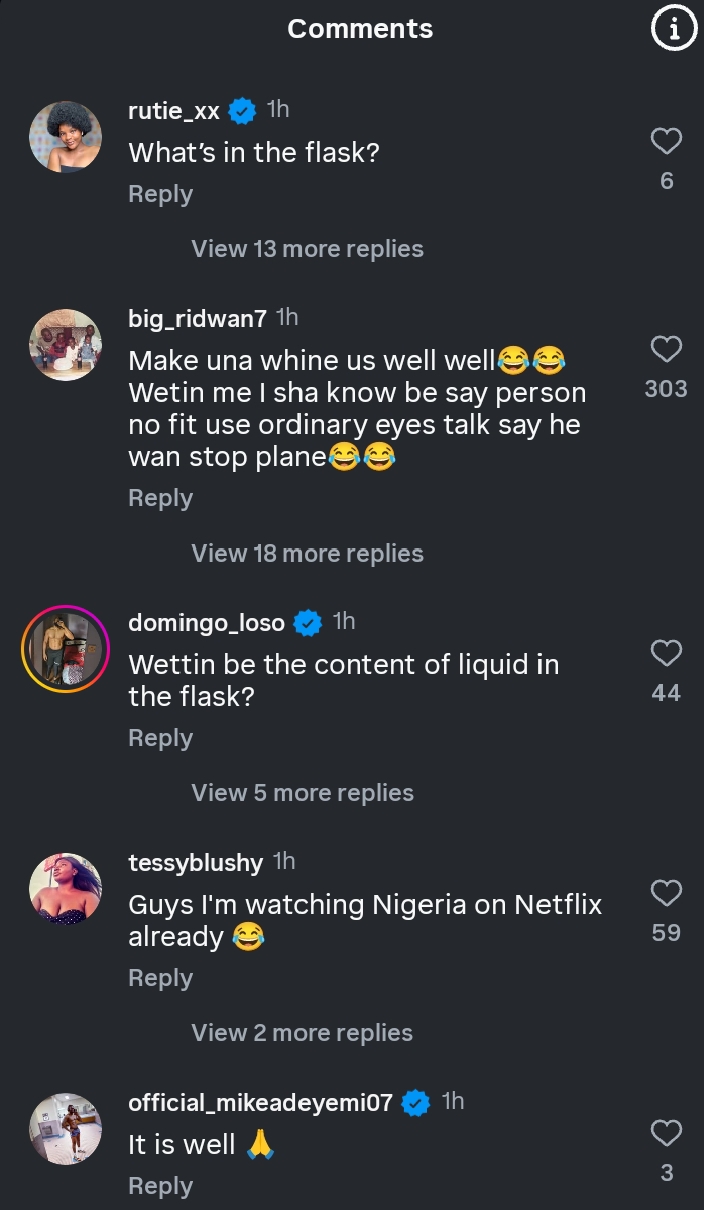The height and width of the screenshot is (1210, 704).
Task: Tap rutie_xx's verified badge icon
Action: tap(242, 111)
